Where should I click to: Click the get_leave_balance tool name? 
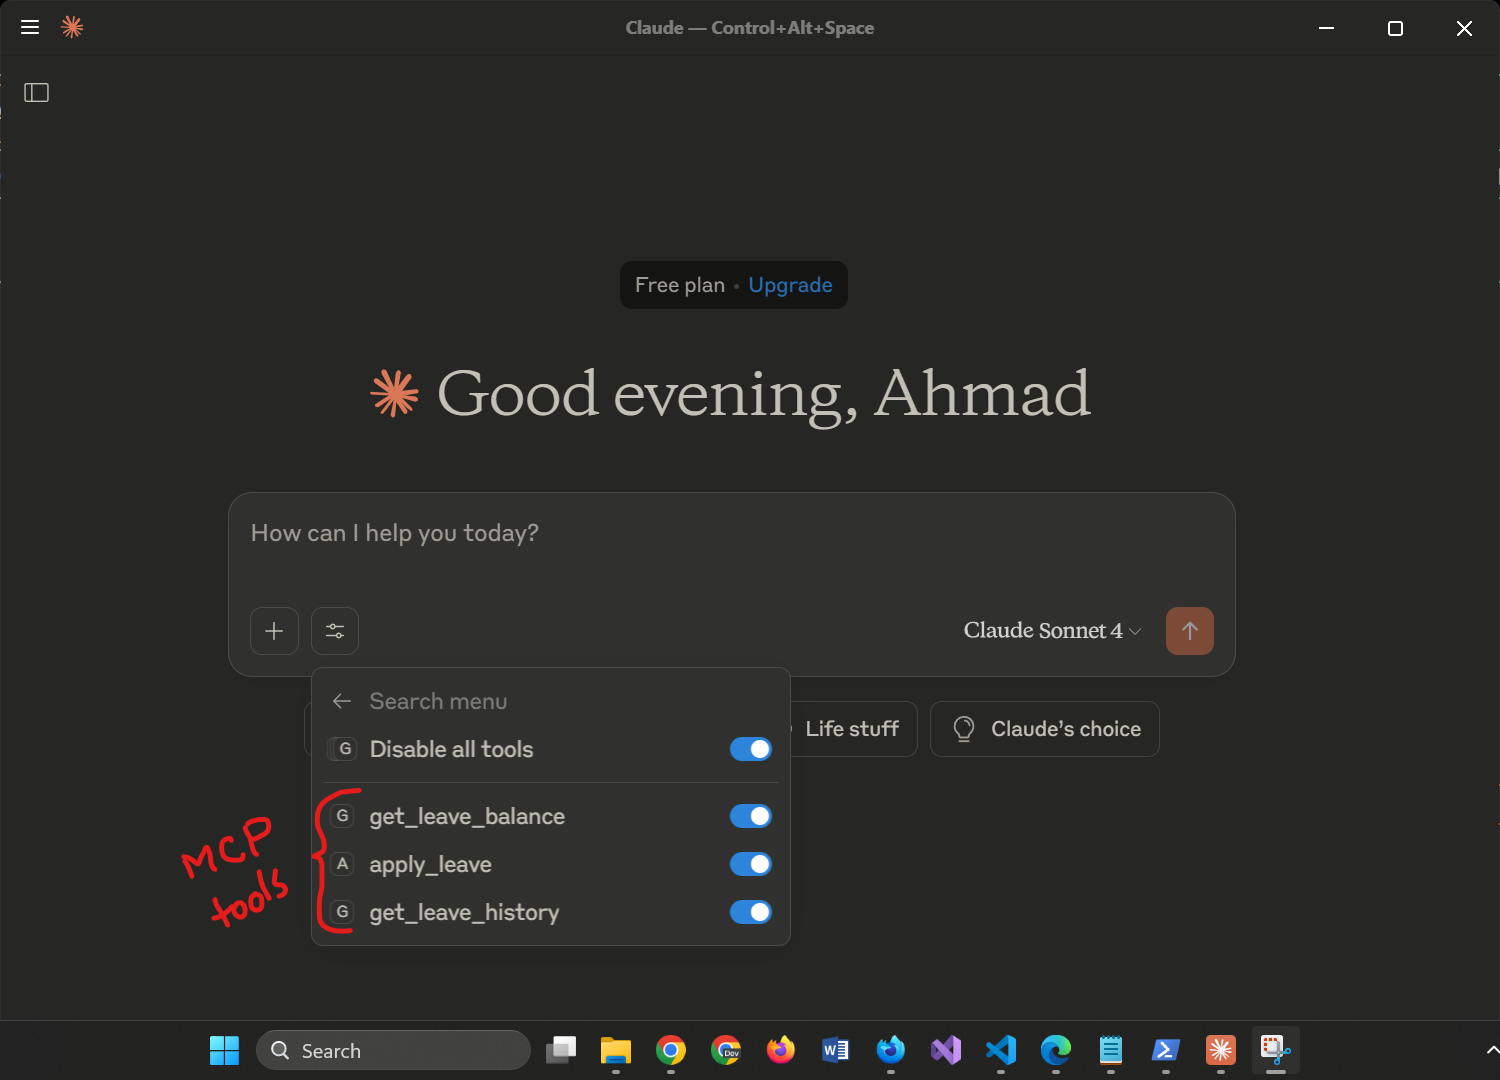click(x=467, y=817)
